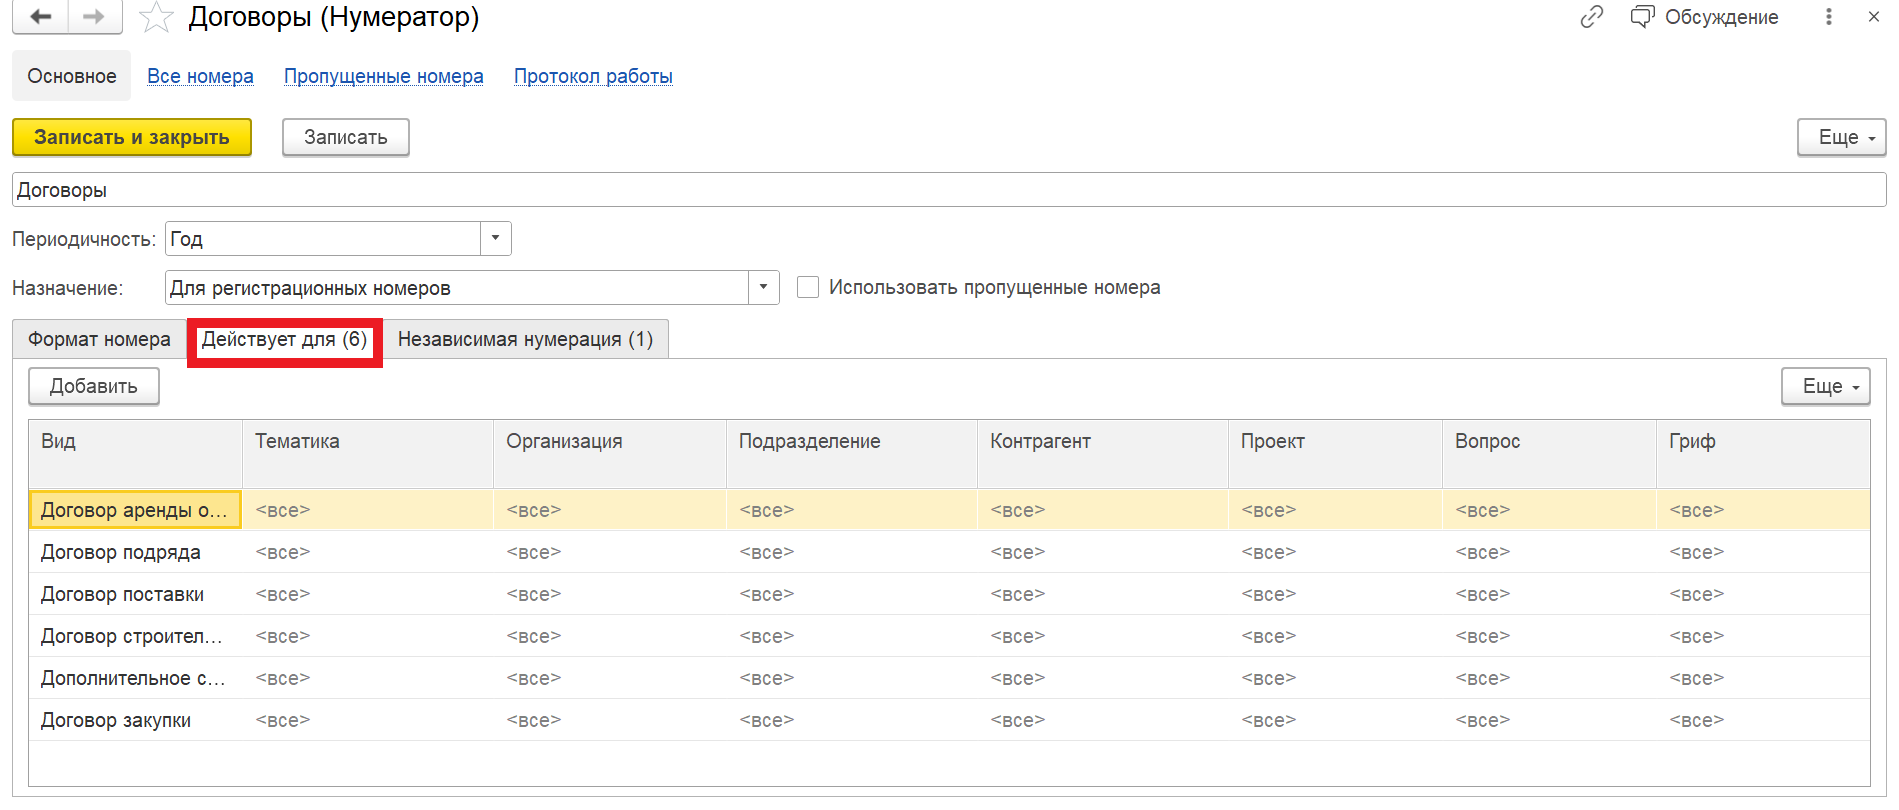Switch to Формат номера tab

point(99,340)
